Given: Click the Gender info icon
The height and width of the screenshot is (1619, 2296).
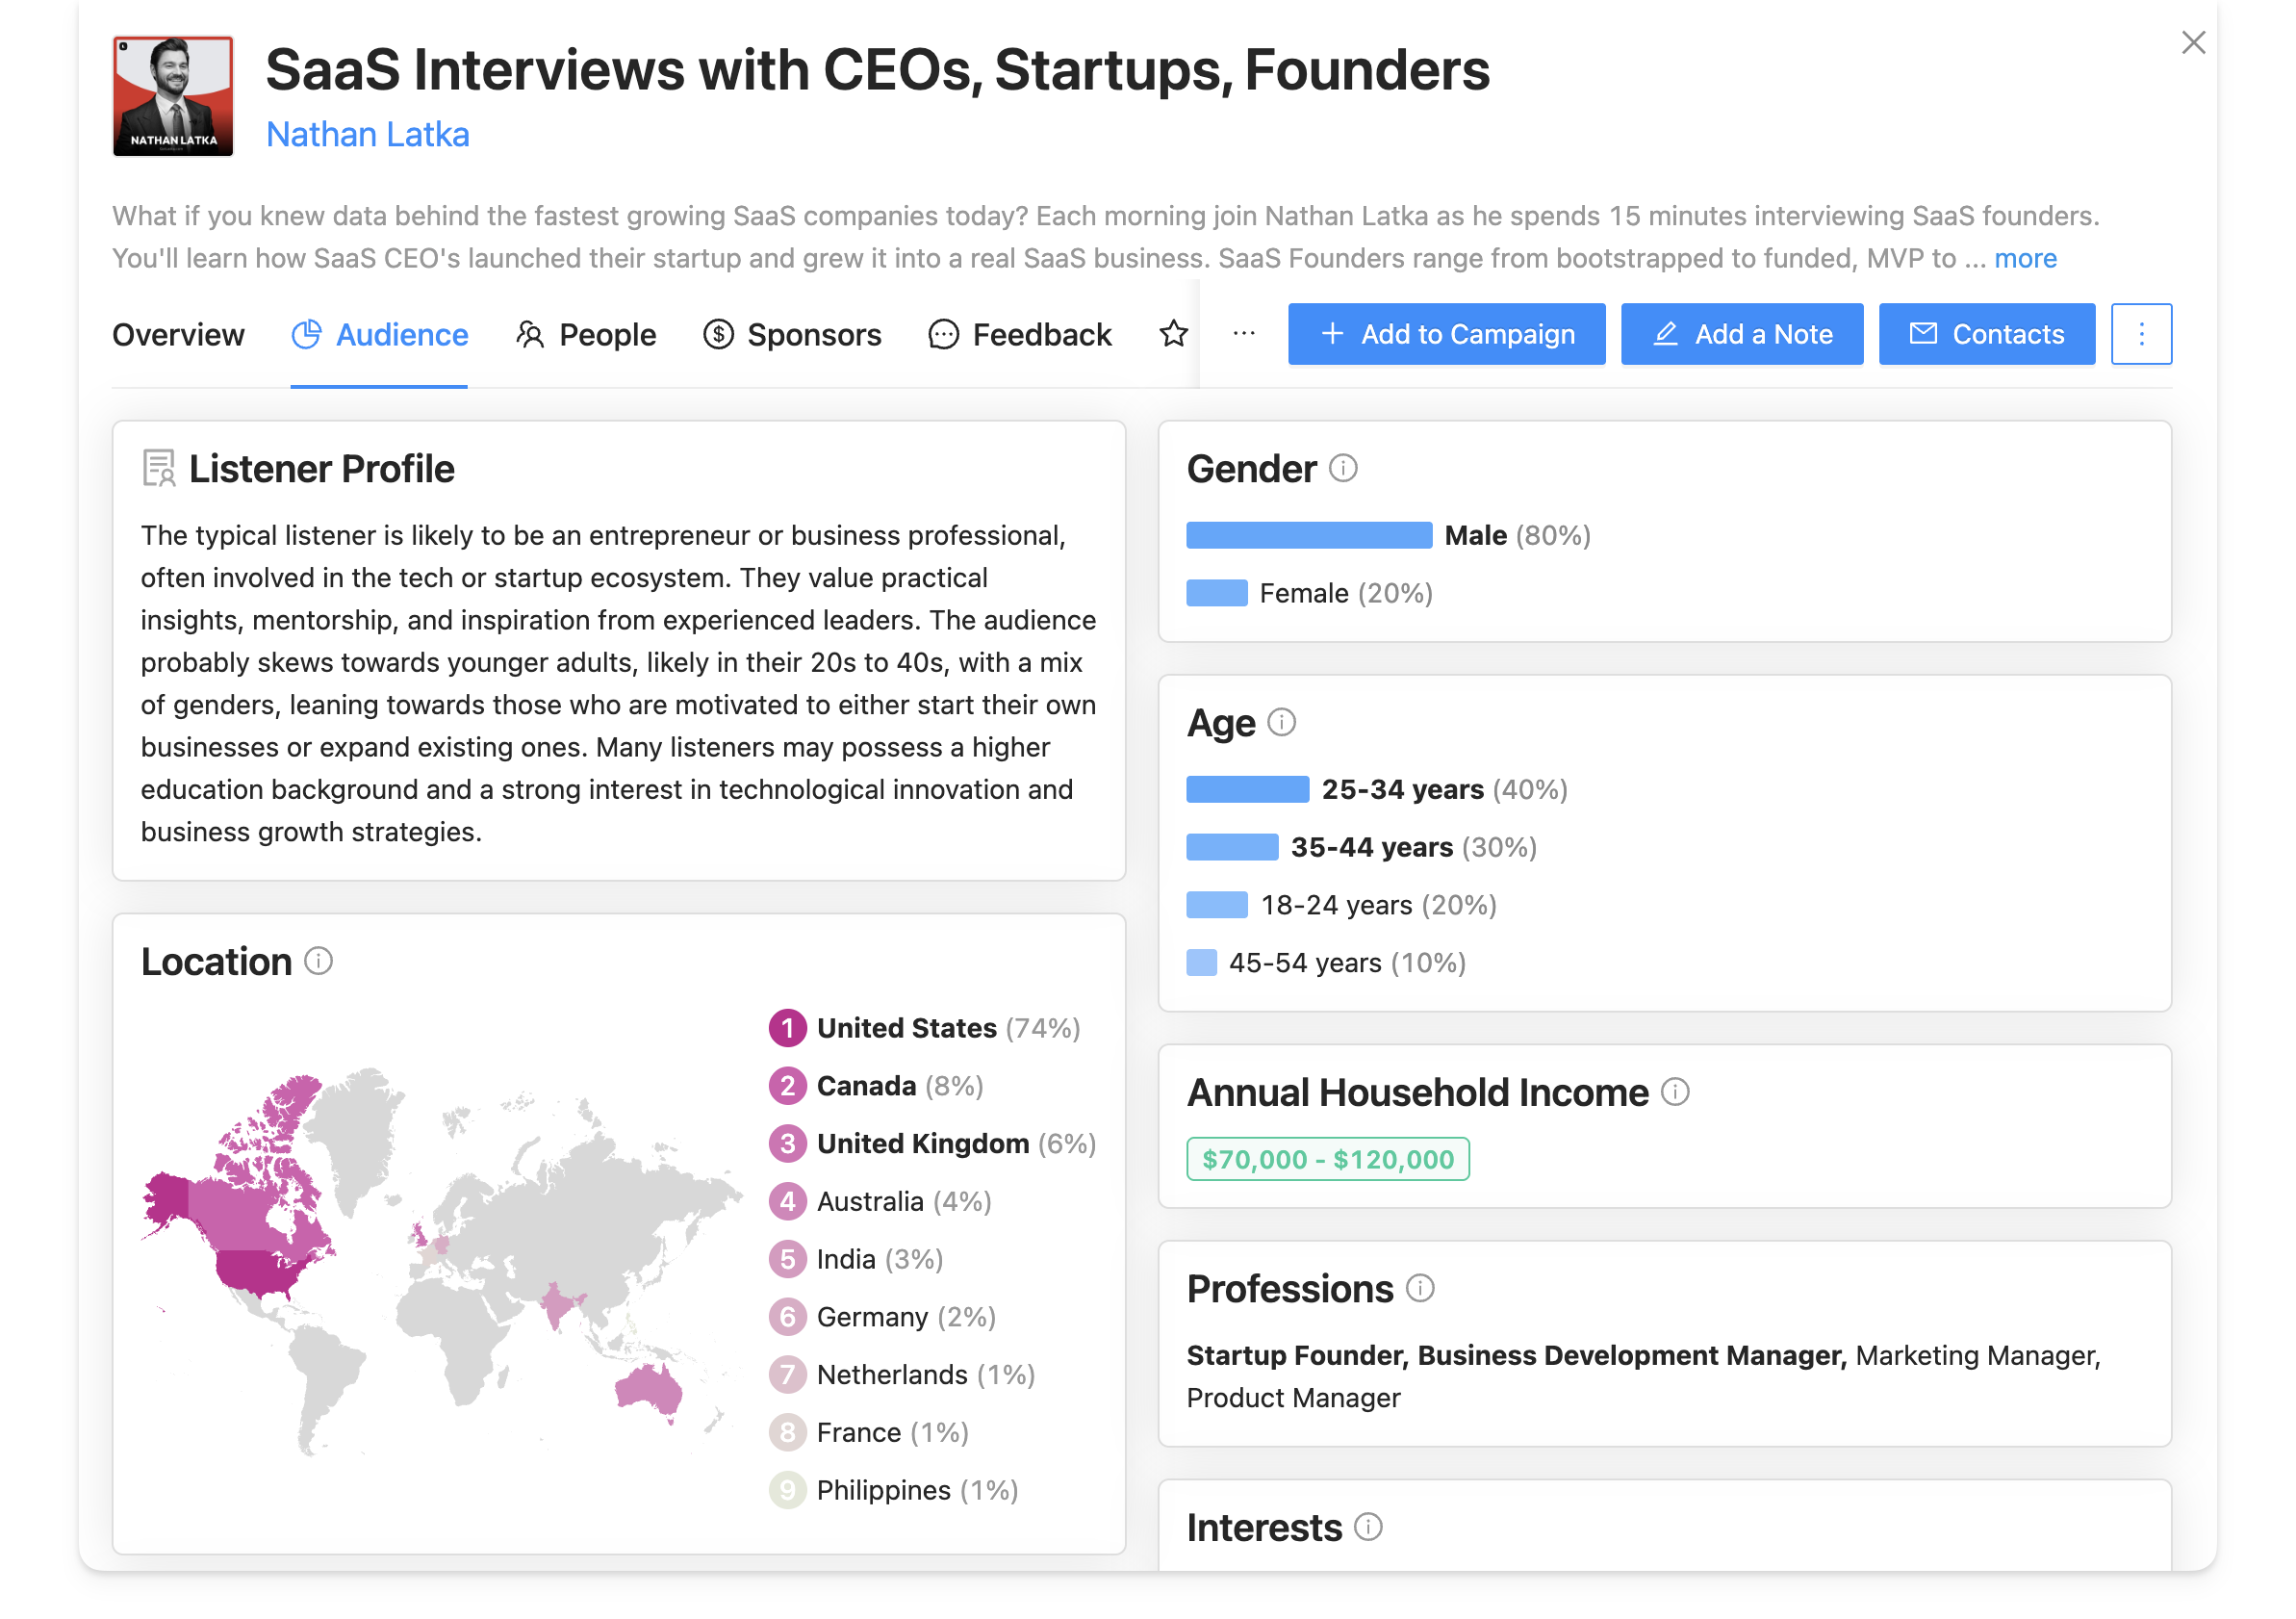Looking at the screenshot, I should point(1343,468).
